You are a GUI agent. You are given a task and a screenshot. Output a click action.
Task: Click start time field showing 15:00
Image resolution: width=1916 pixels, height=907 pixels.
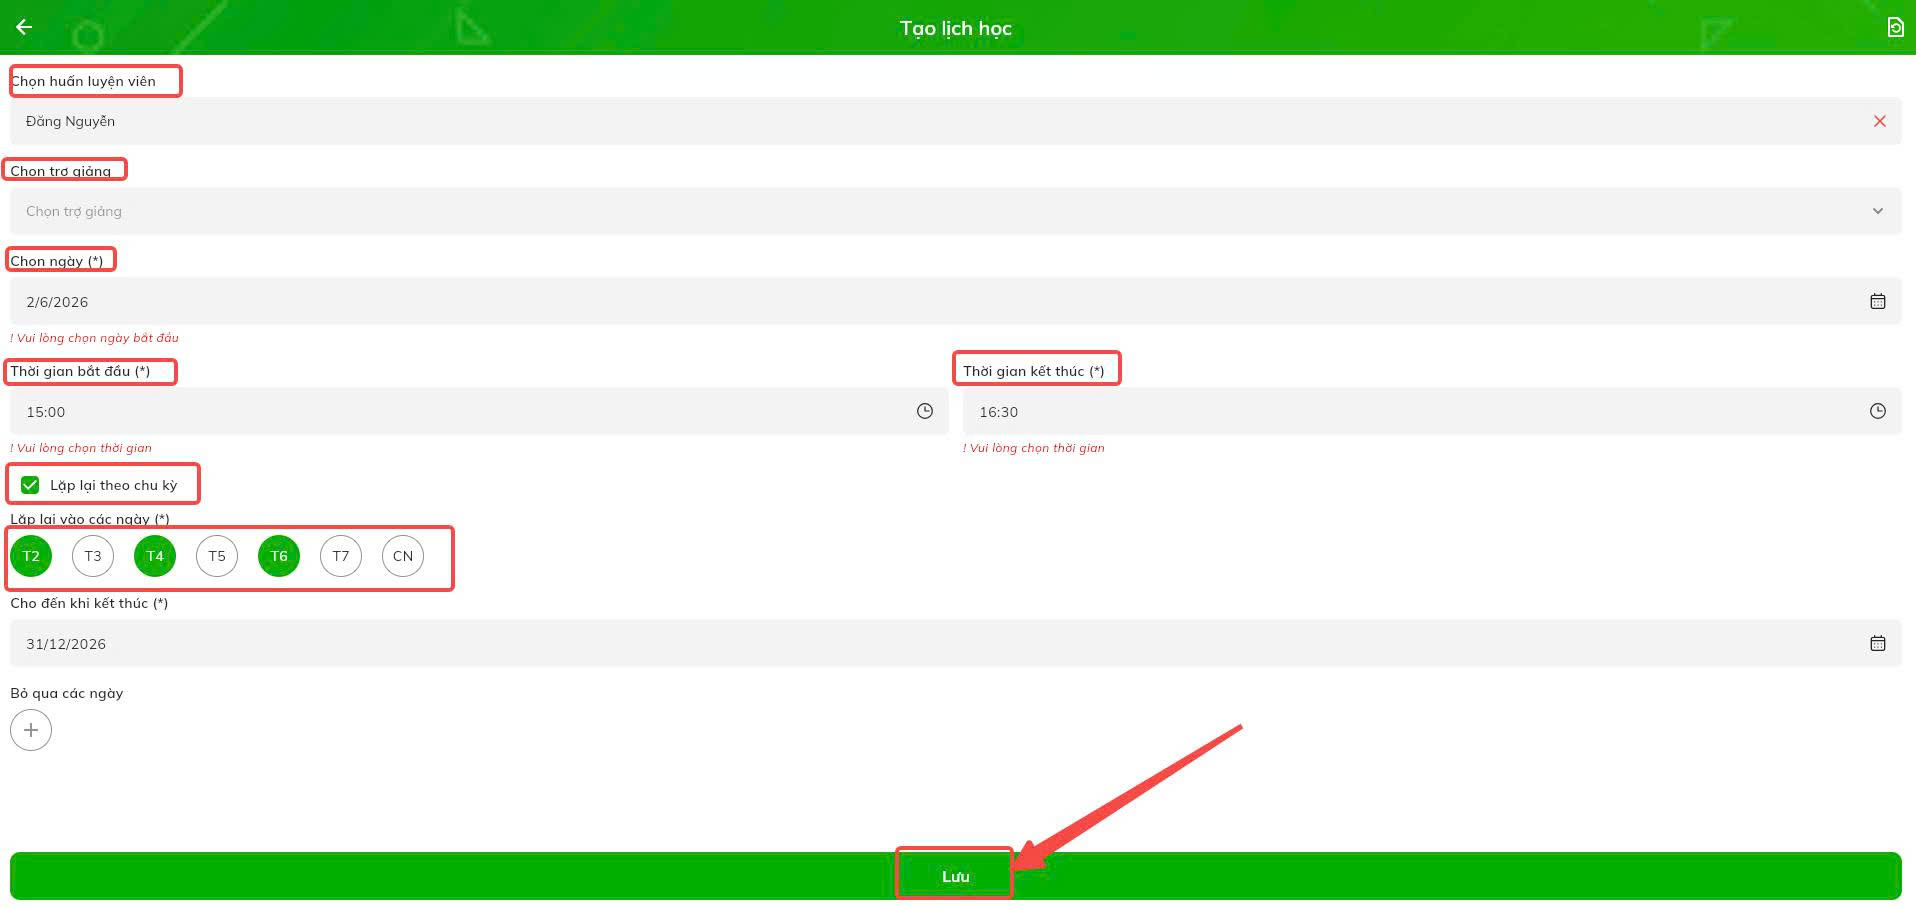point(479,411)
